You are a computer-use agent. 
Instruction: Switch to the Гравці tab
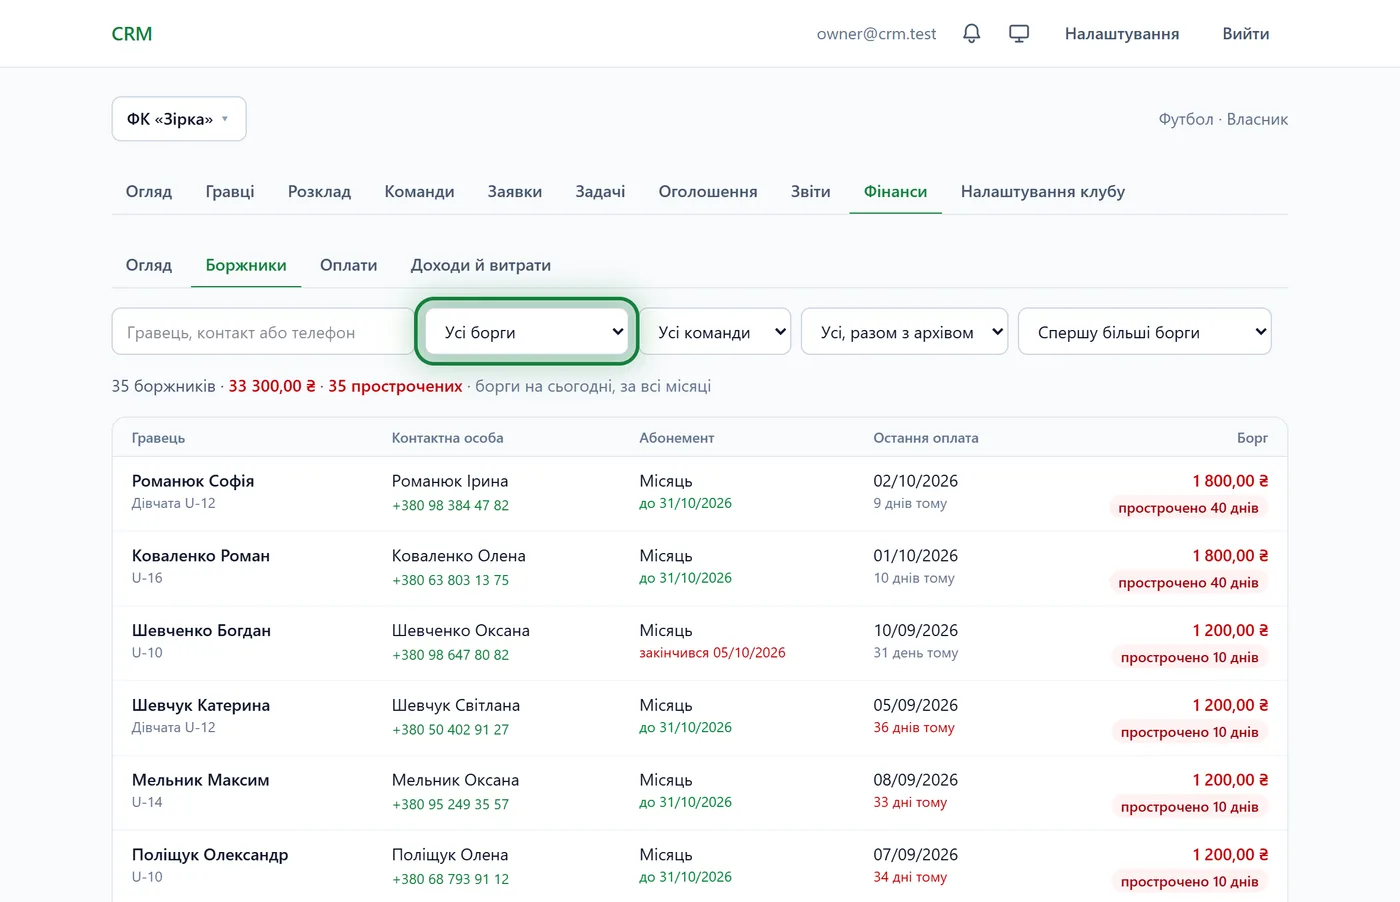[x=230, y=191]
